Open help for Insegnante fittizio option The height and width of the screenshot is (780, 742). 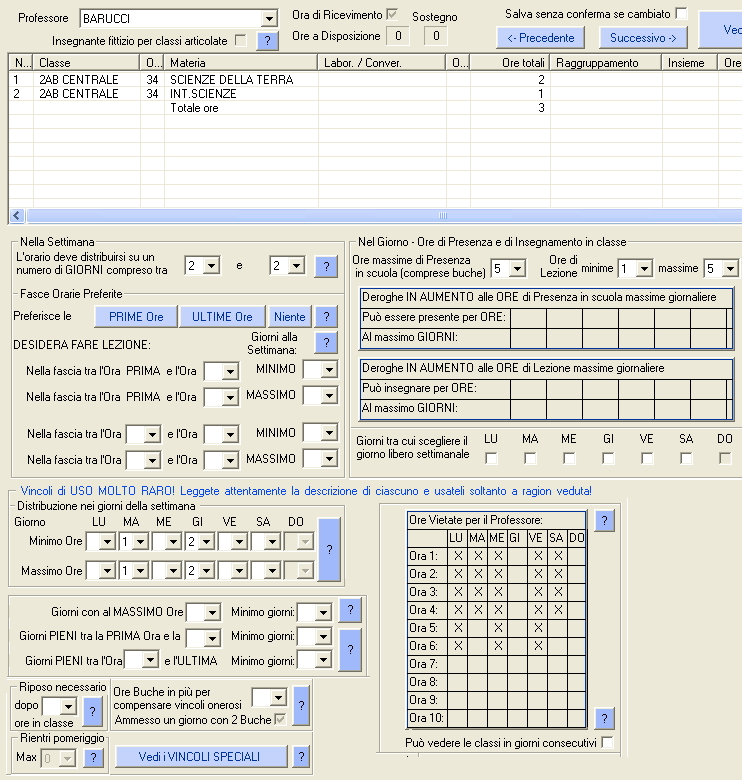(x=268, y=41)
